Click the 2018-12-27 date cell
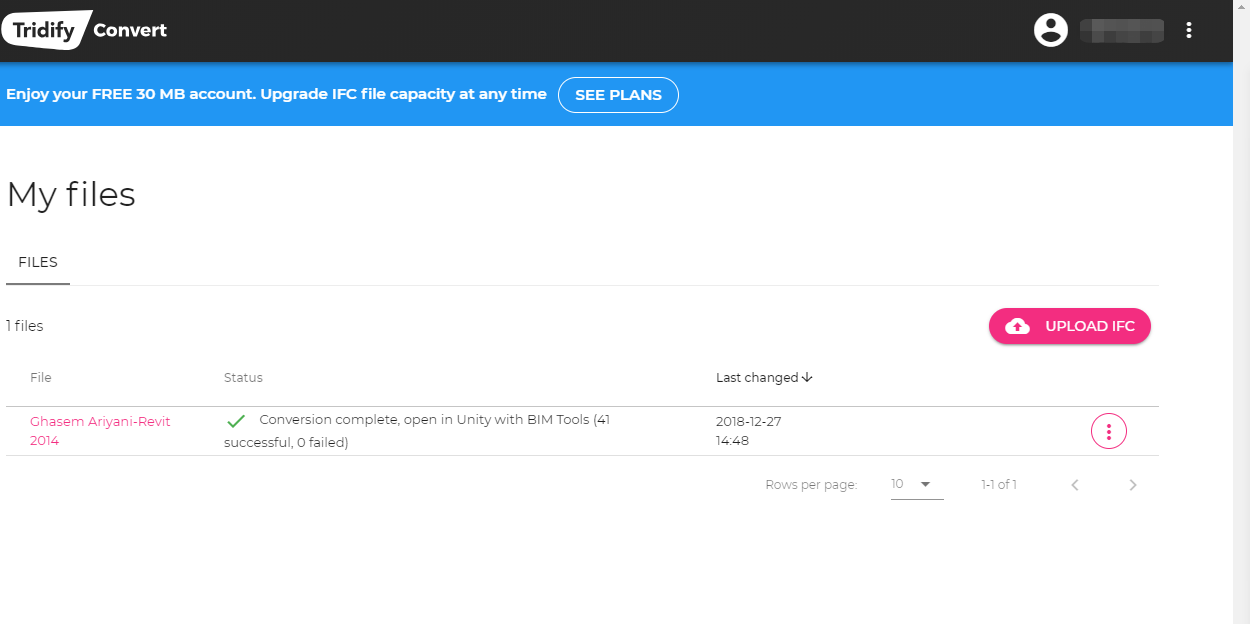Image resolution: width=1250 pixels, height=624 pixels. [749, 422]
